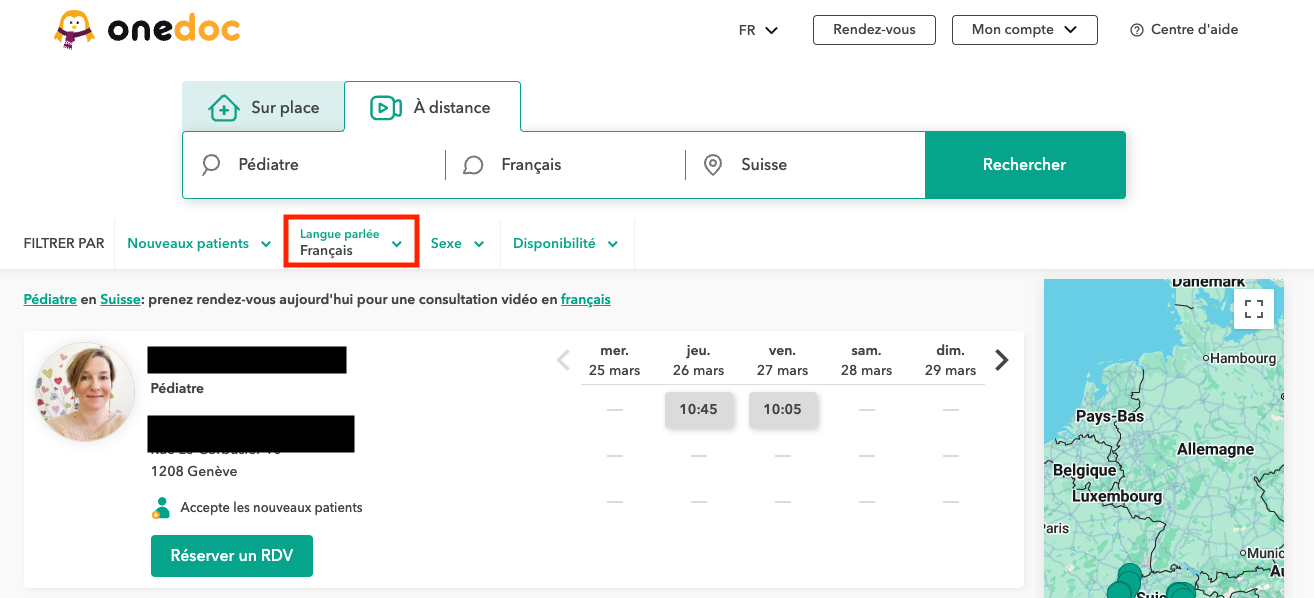The height and width of the screenshot is (598, 1314).
Task: Click the Onedoc penguin logo
Action: (147, 29)
